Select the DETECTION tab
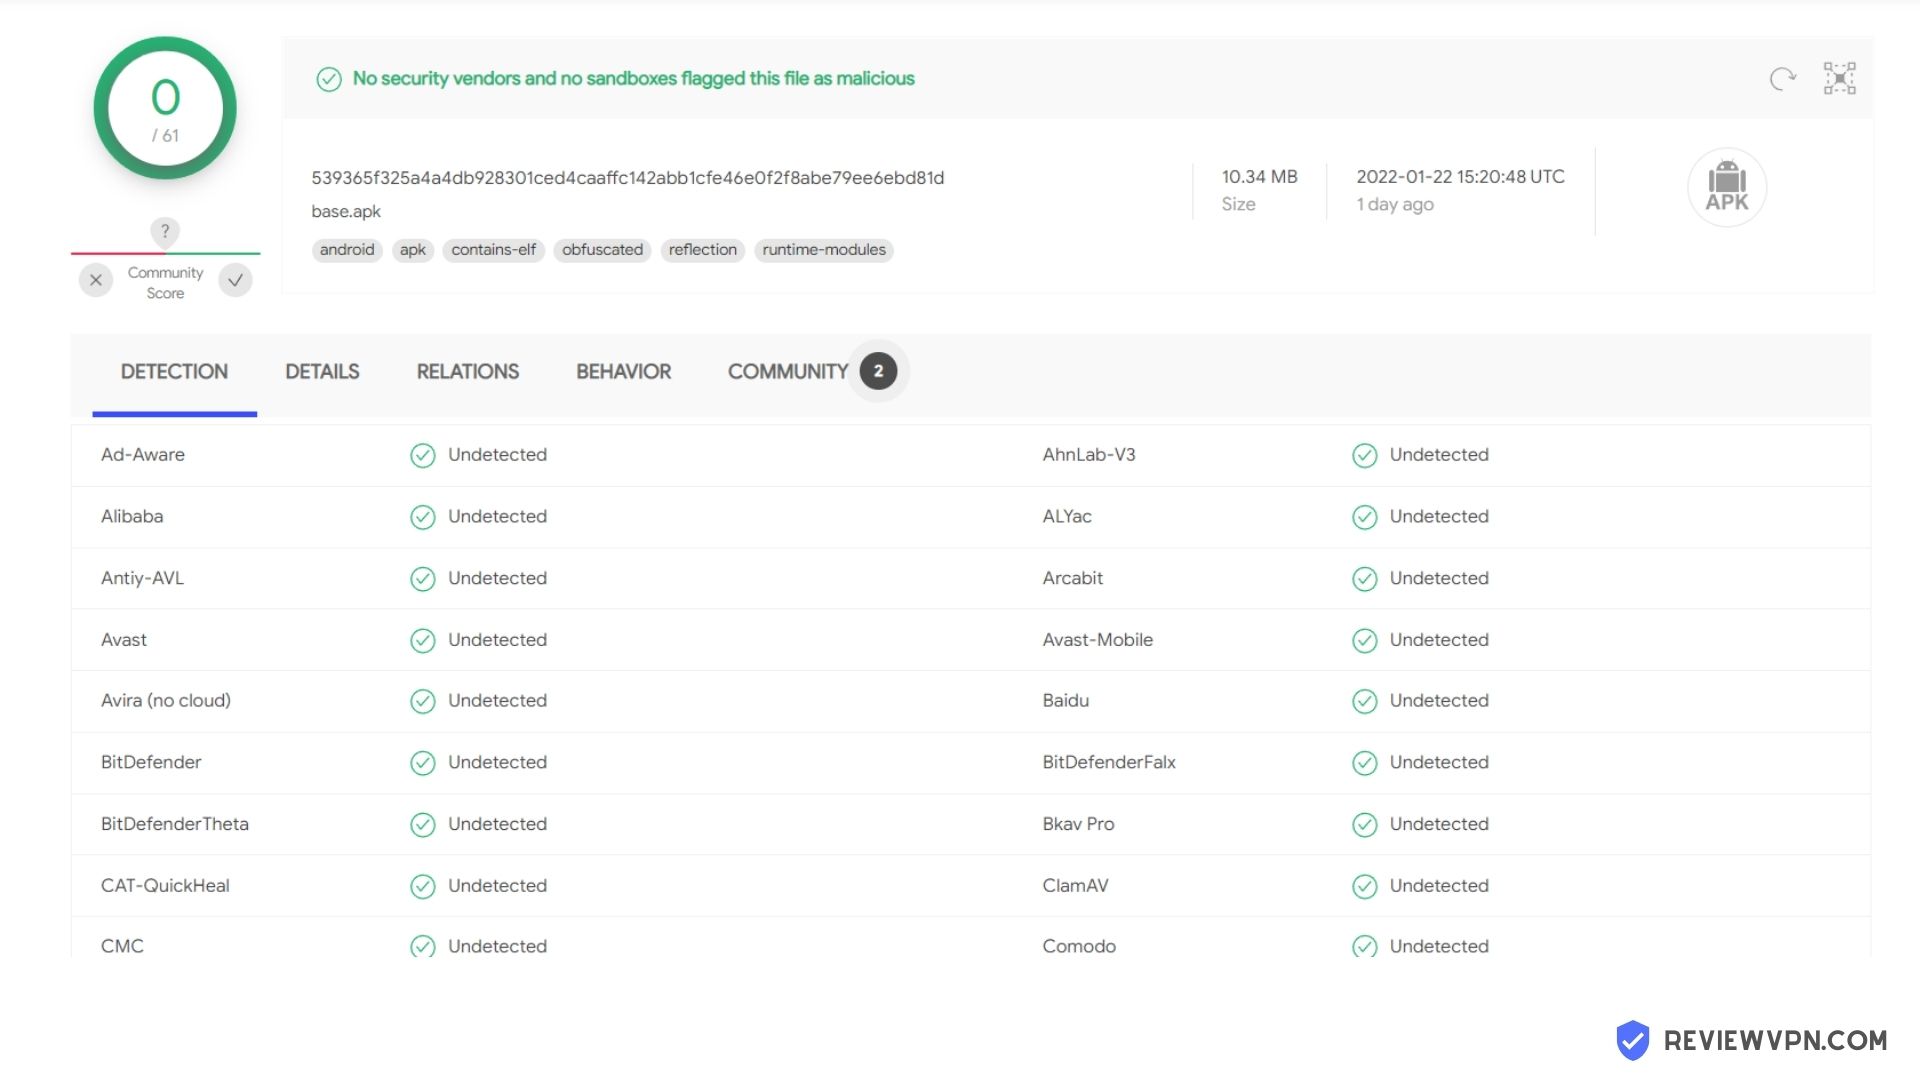1920x1080 pixels. point(174,371)
